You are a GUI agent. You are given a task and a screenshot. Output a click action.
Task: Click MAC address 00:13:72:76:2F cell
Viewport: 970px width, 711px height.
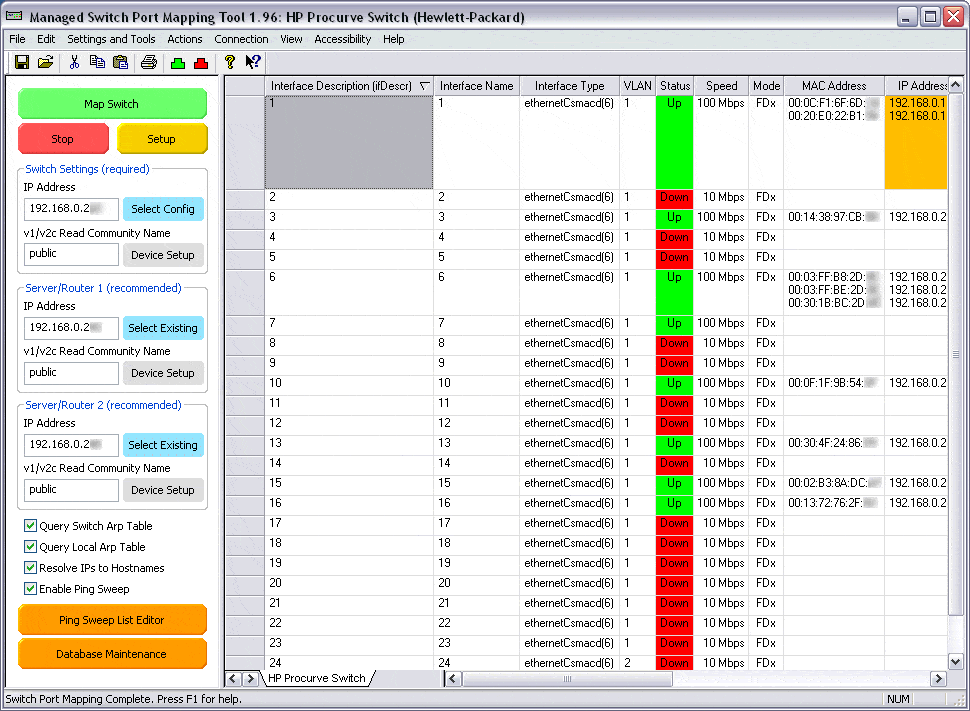pyautogui.click(x=834, y=503)
